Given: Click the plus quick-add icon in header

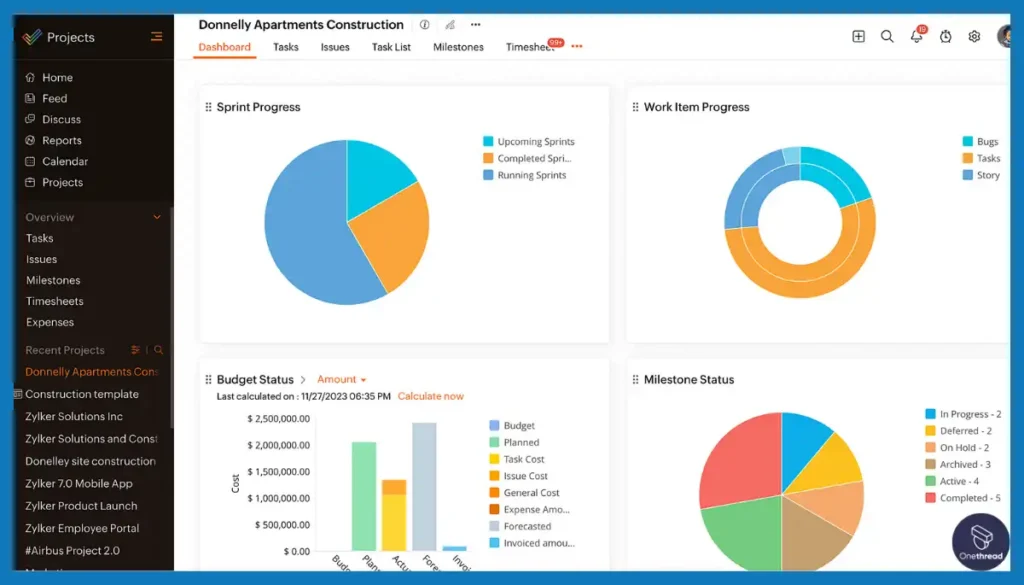Looking at the screenshot, I should point(858,37).
